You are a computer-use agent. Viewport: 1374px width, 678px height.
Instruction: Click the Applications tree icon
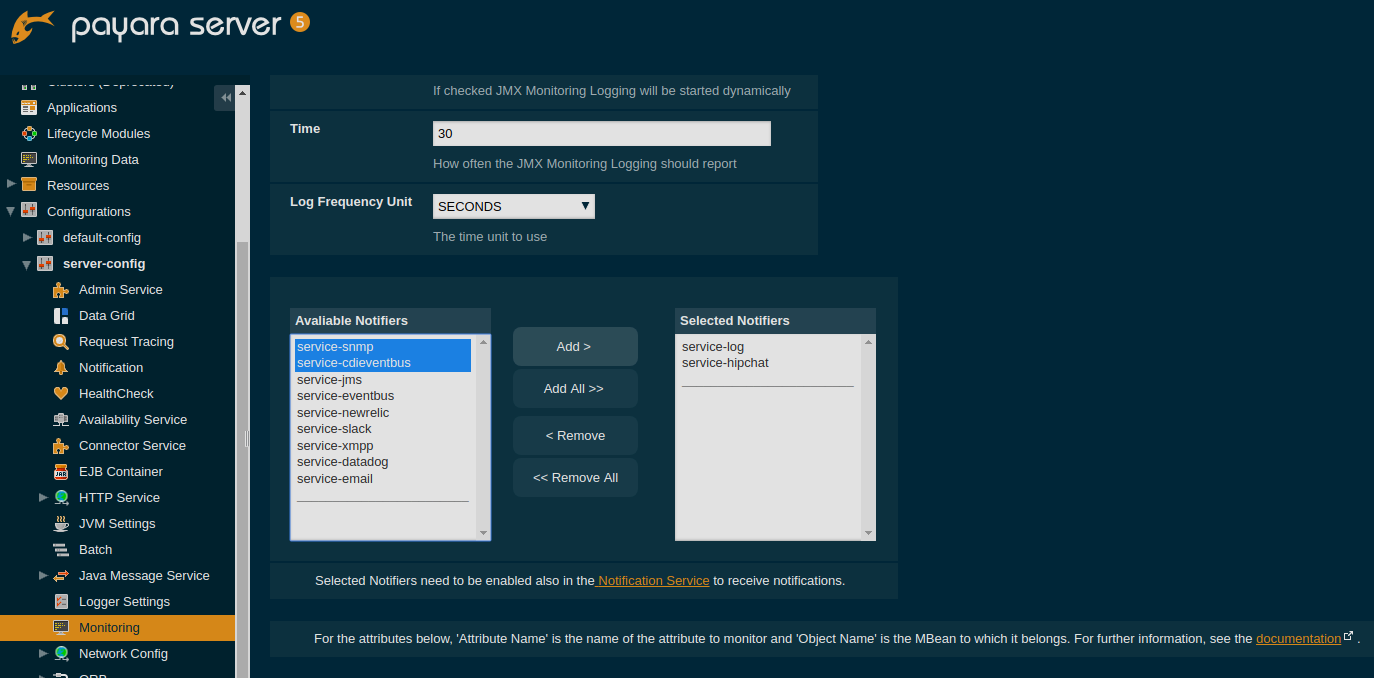click(29, 108)
